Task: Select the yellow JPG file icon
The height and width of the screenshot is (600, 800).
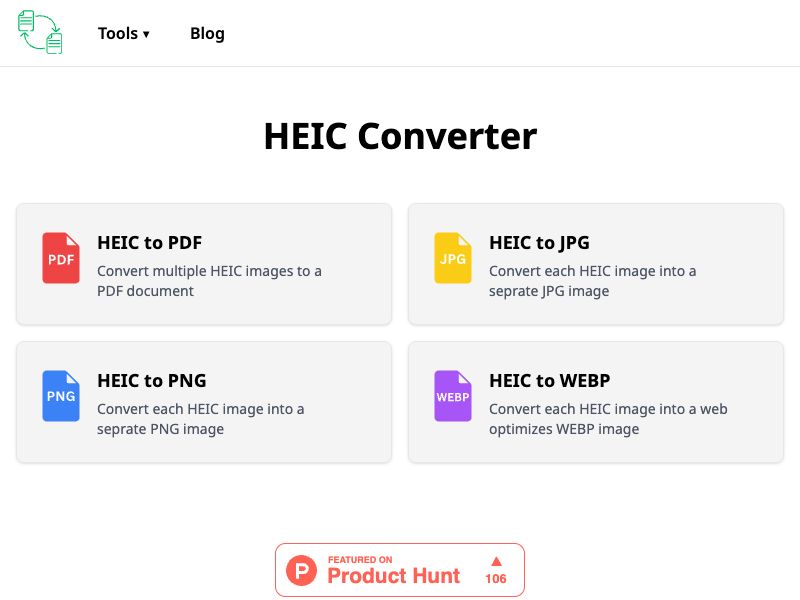Action: [x=452, y=258]
